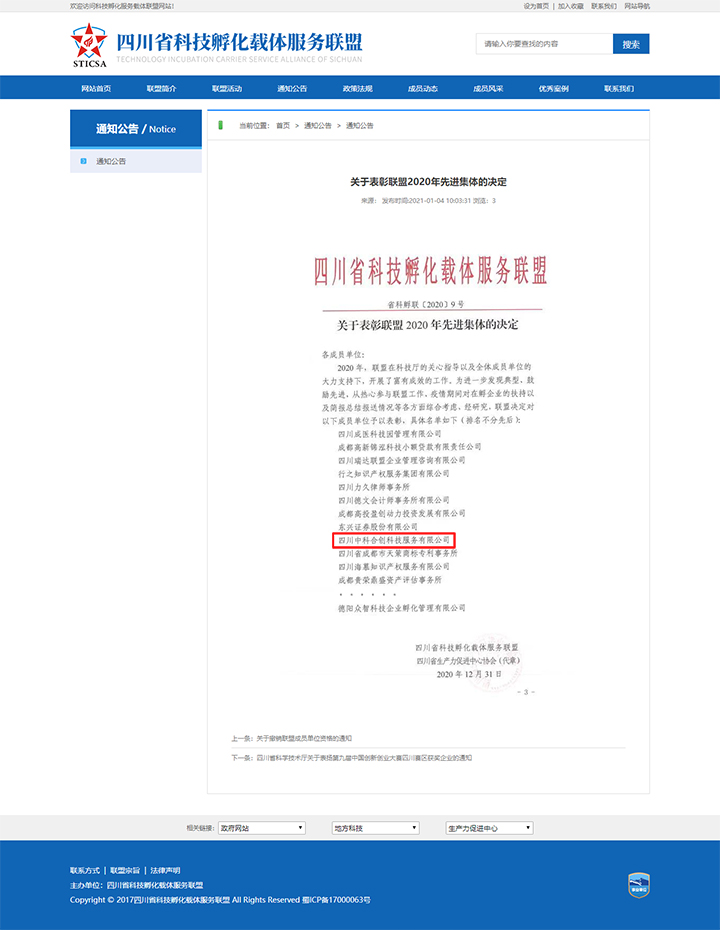The height and width of the screenshot is (930, 720).
Task: Click 联盟宗旨 footer link
Action: pyautogui.click(x=125, y=871)
